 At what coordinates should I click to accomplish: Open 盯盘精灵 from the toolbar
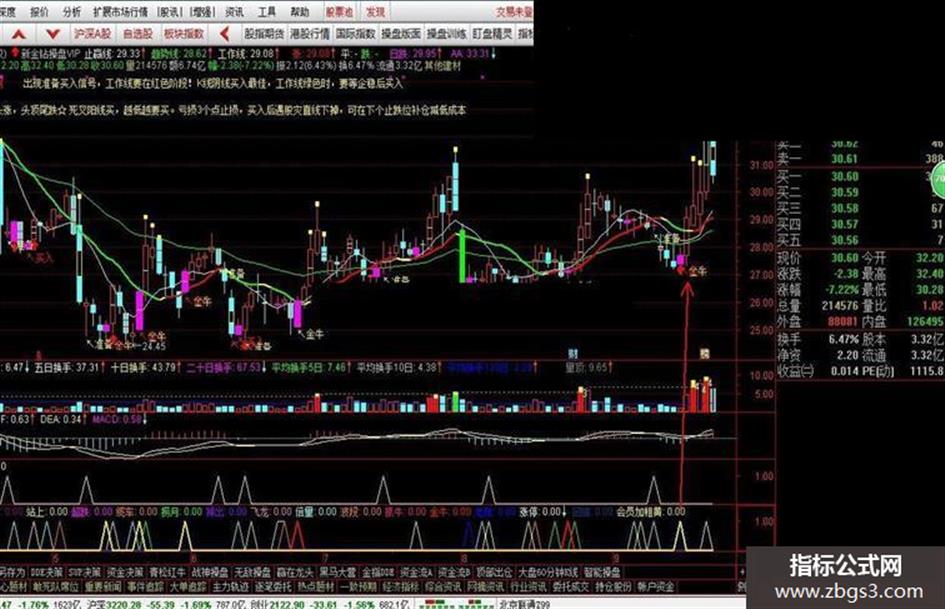(x=492, y=34)
